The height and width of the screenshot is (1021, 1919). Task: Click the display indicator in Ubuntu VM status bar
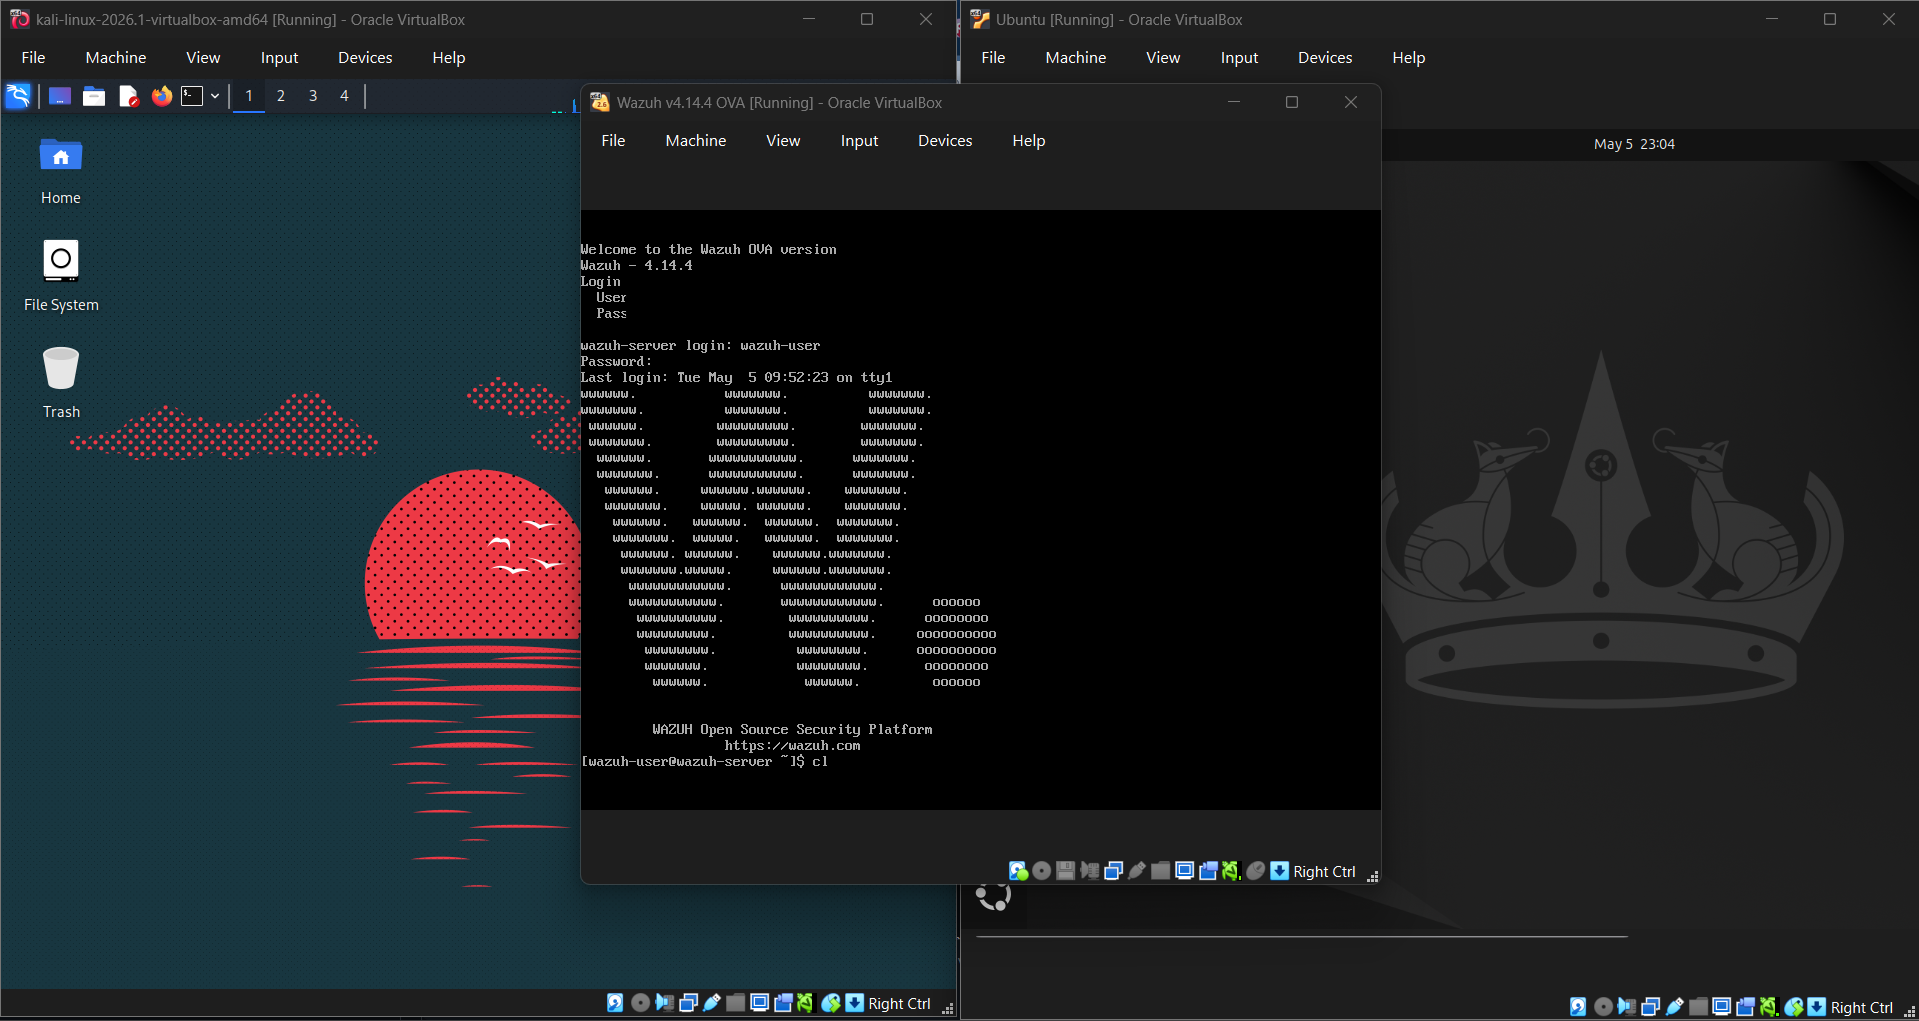pos(1722,1007)
